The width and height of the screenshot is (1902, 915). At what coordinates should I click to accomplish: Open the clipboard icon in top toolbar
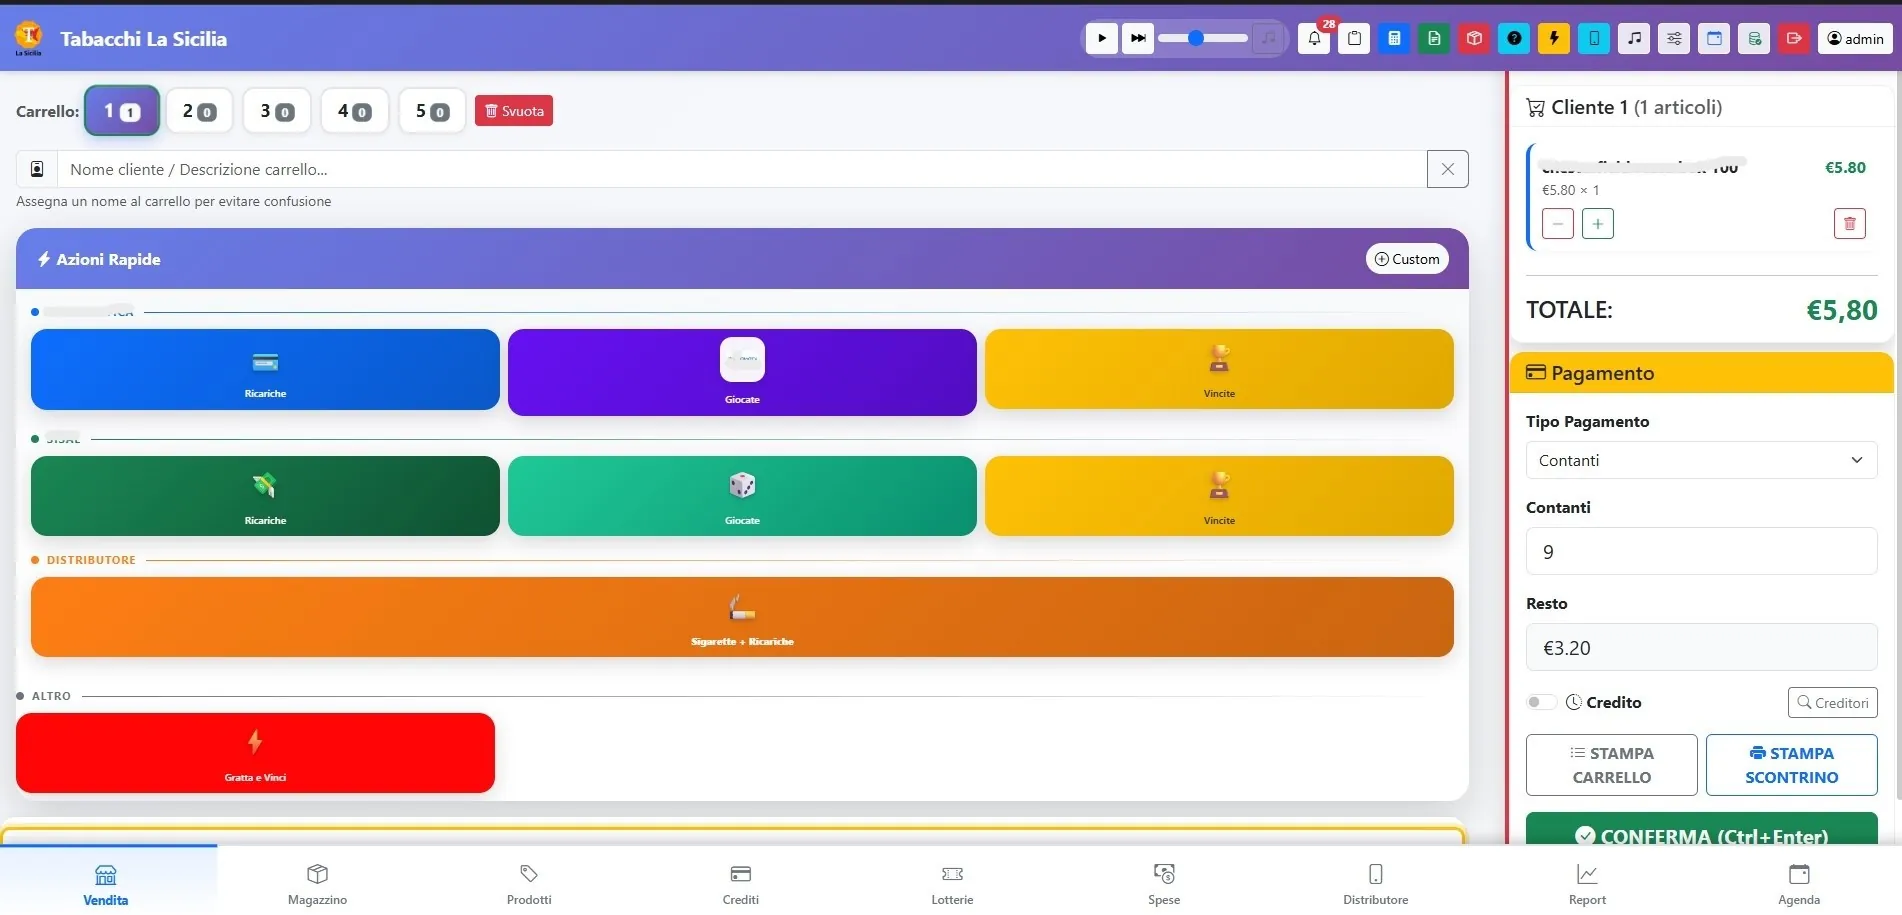click(1354, 39)
